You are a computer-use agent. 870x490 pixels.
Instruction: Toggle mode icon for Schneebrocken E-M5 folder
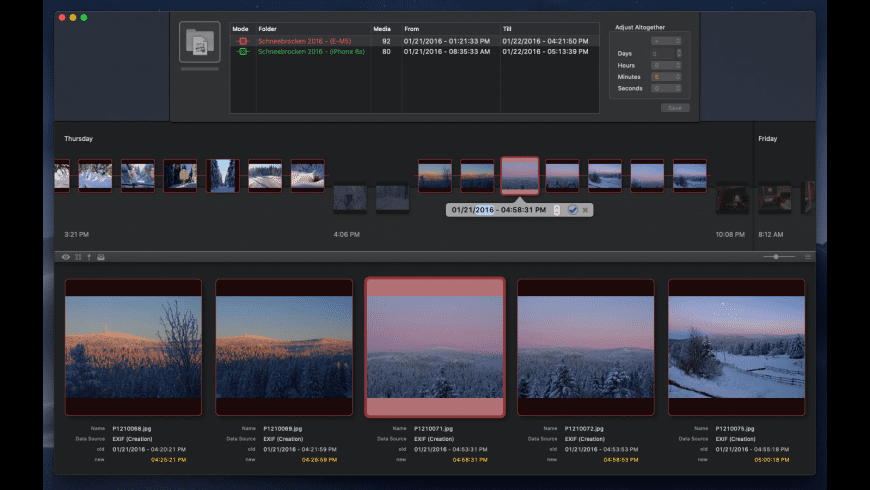242,41
